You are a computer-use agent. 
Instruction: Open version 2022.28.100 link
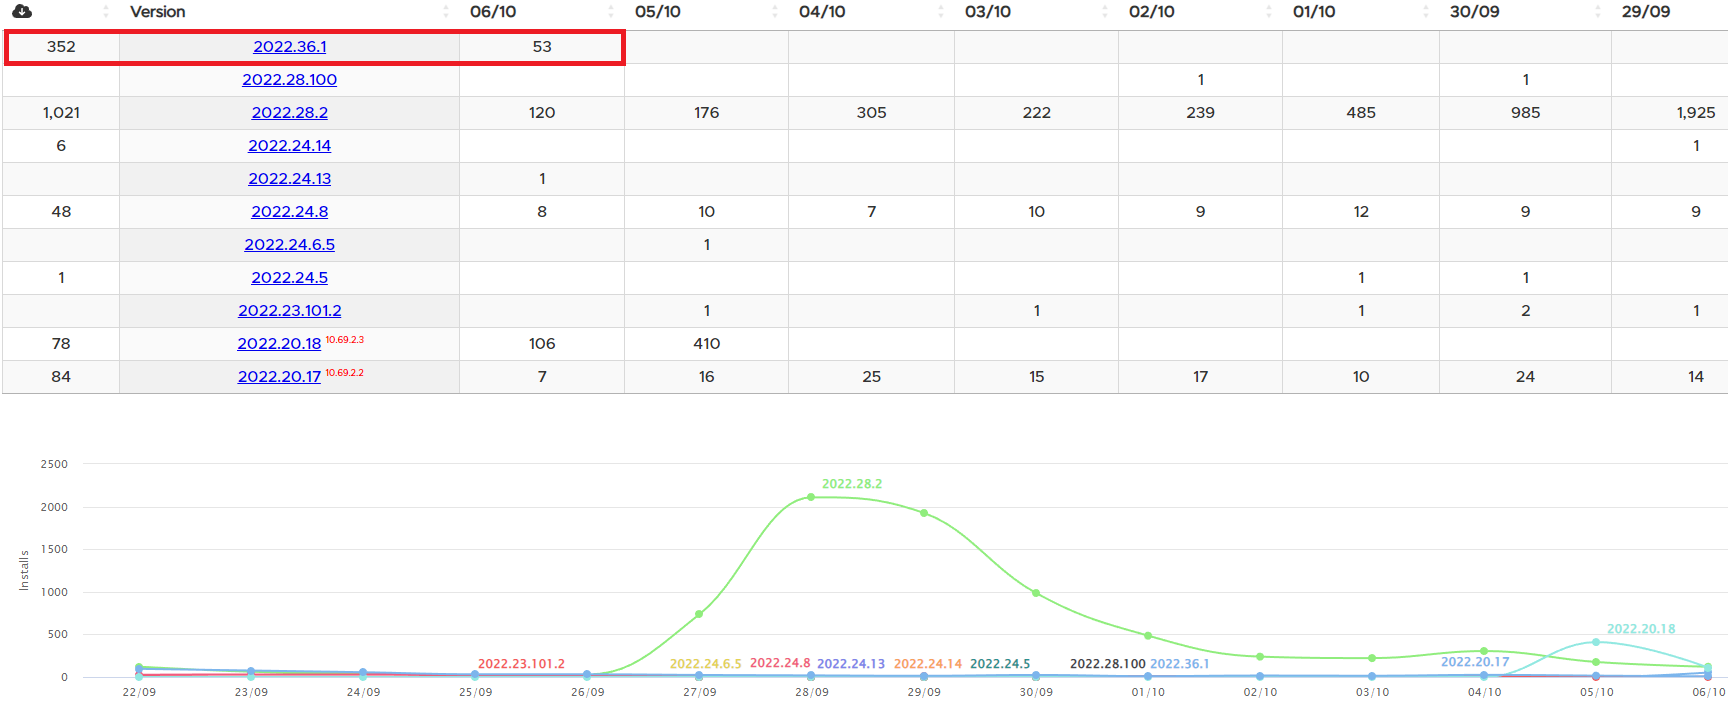pos(289,80)
